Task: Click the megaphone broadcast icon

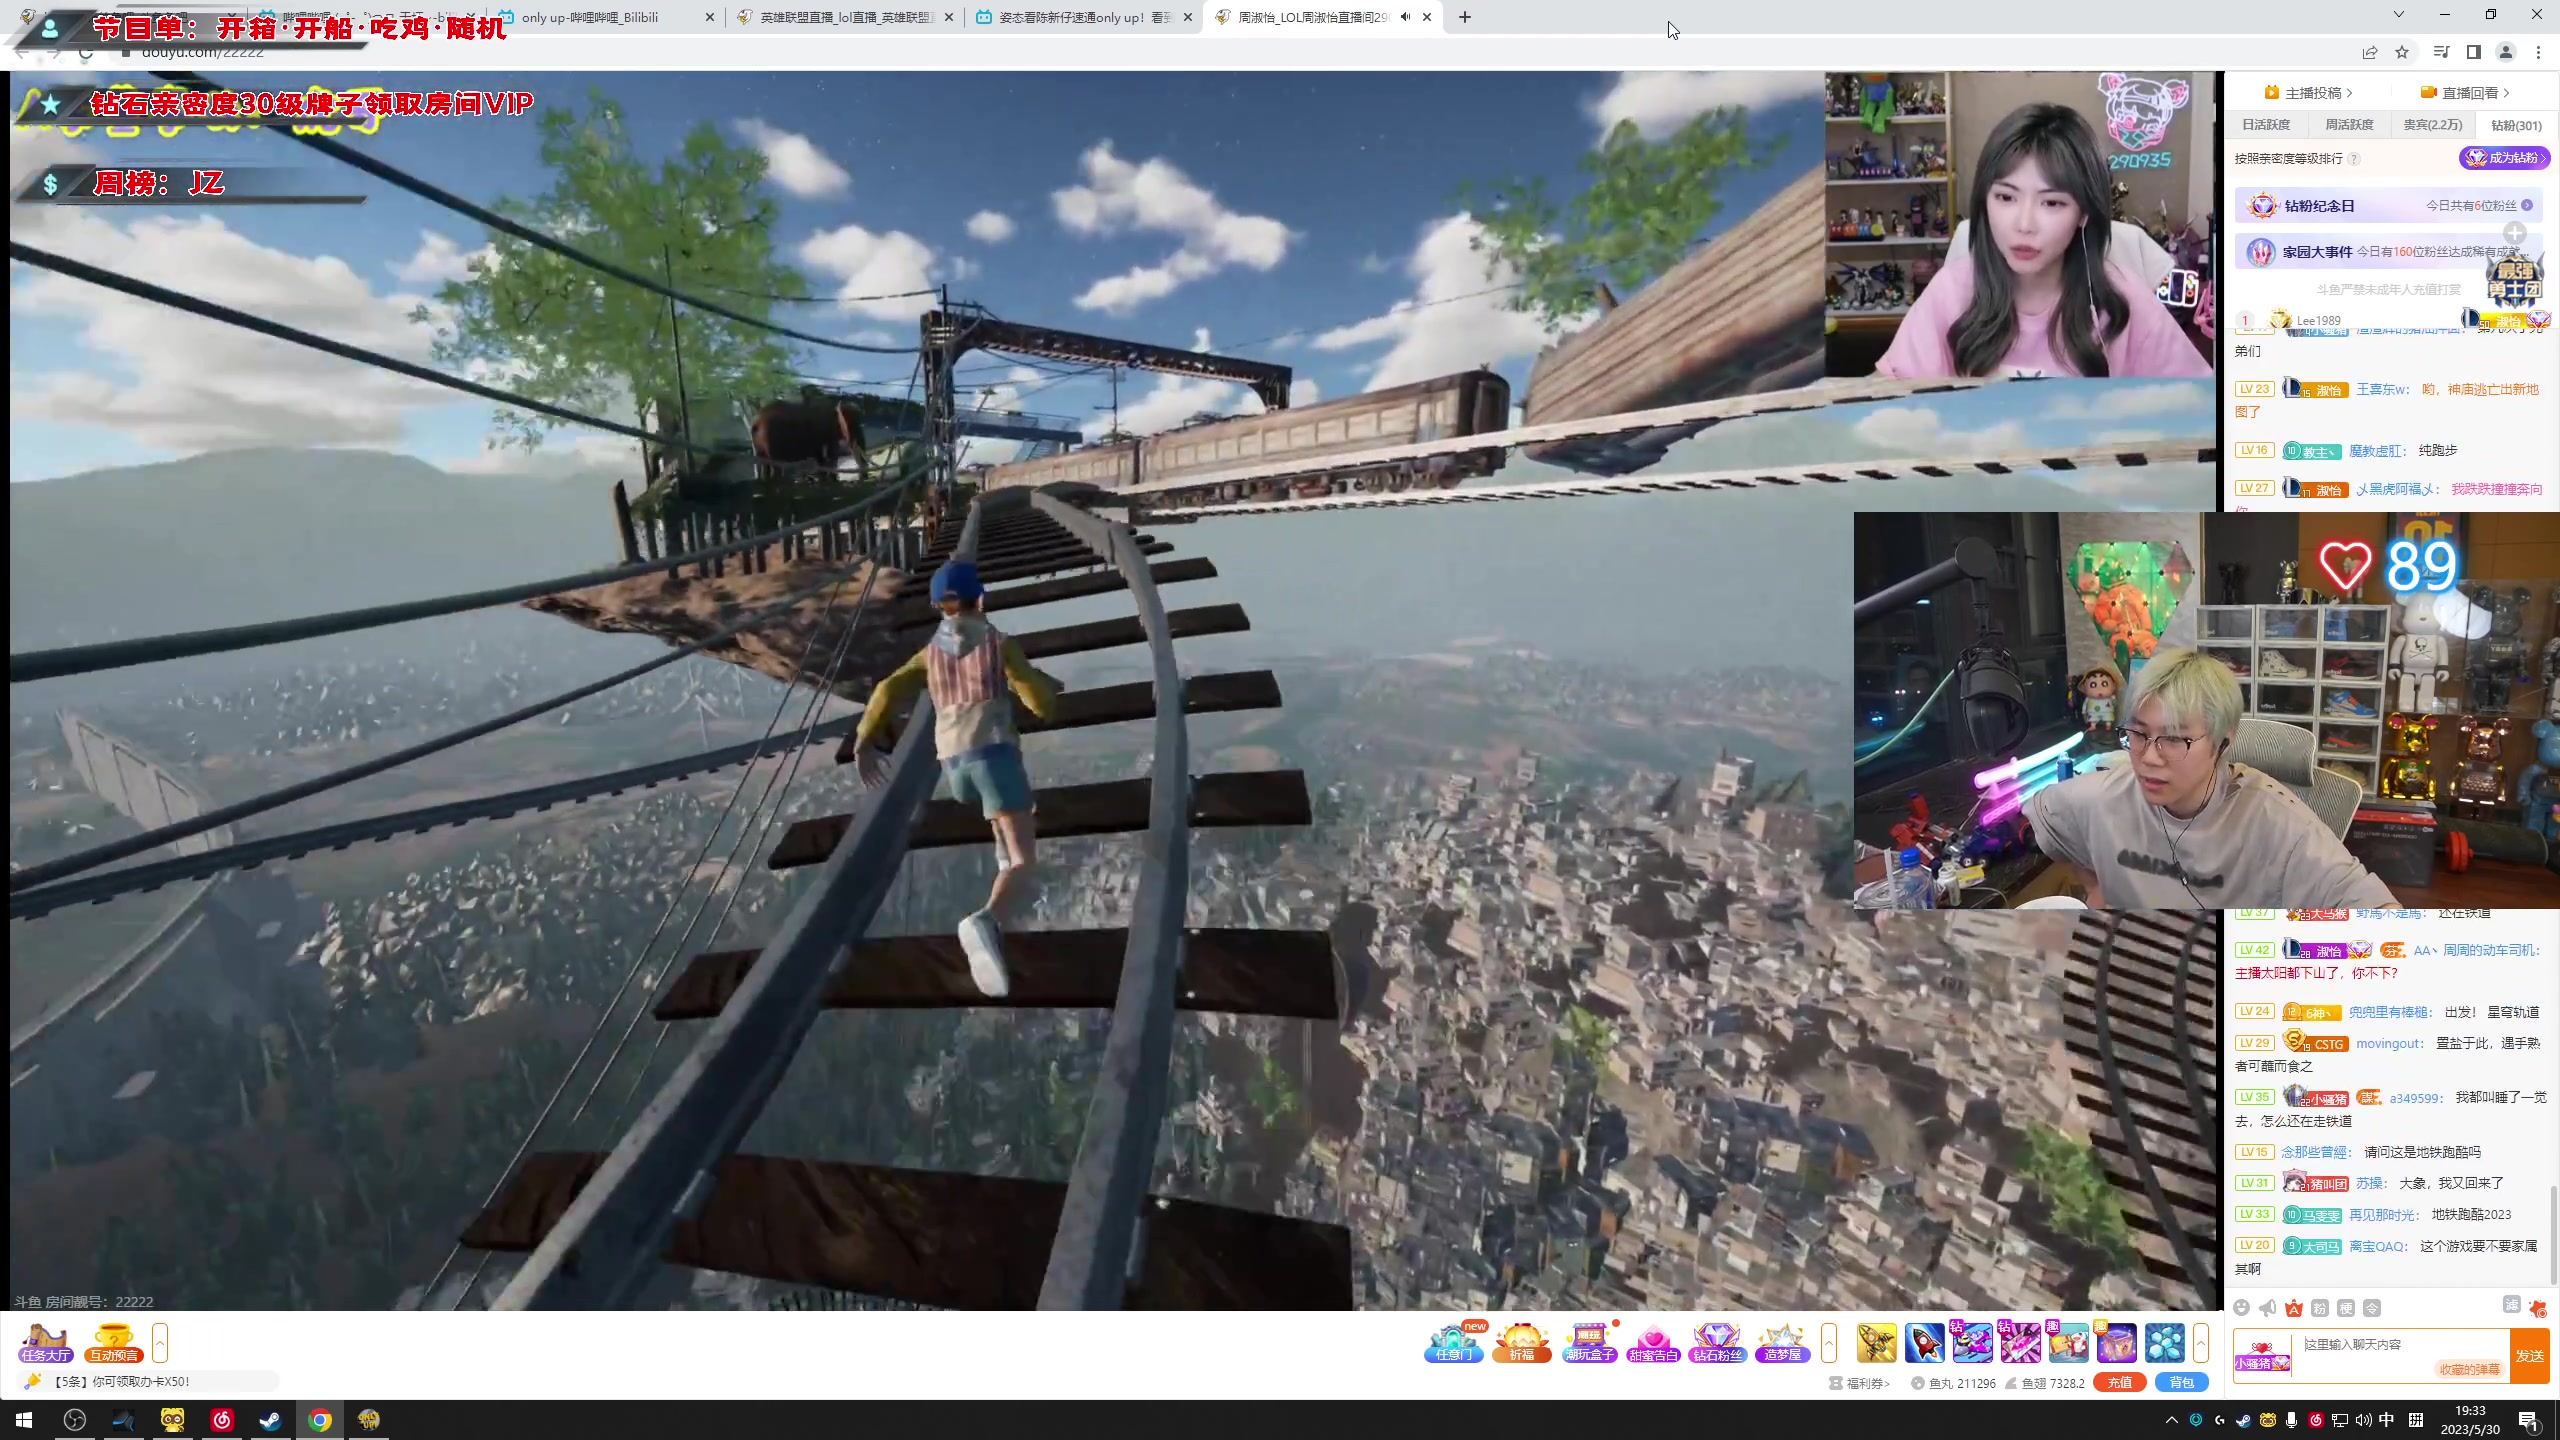Action: 2268,1308
